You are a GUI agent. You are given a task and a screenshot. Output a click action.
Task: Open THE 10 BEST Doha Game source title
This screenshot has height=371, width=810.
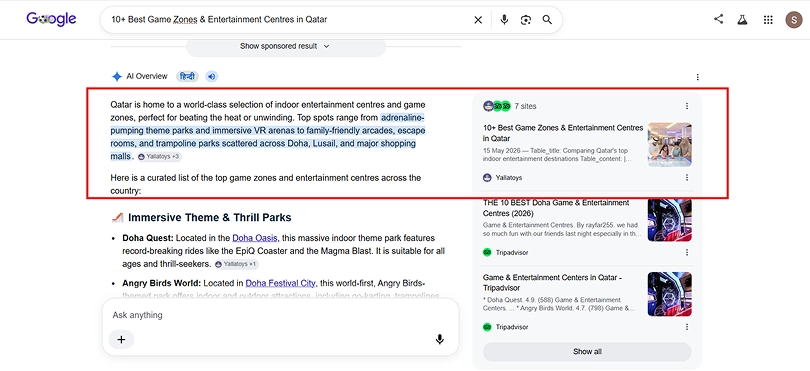pyautogui.click(x=556, y=208)
